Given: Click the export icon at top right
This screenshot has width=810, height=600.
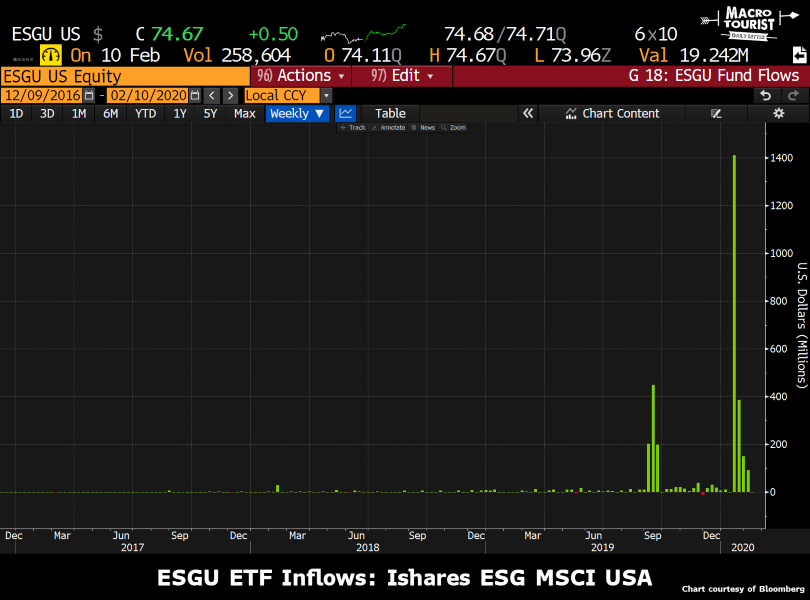Looking at the screenshot, I should pos(799,55).
